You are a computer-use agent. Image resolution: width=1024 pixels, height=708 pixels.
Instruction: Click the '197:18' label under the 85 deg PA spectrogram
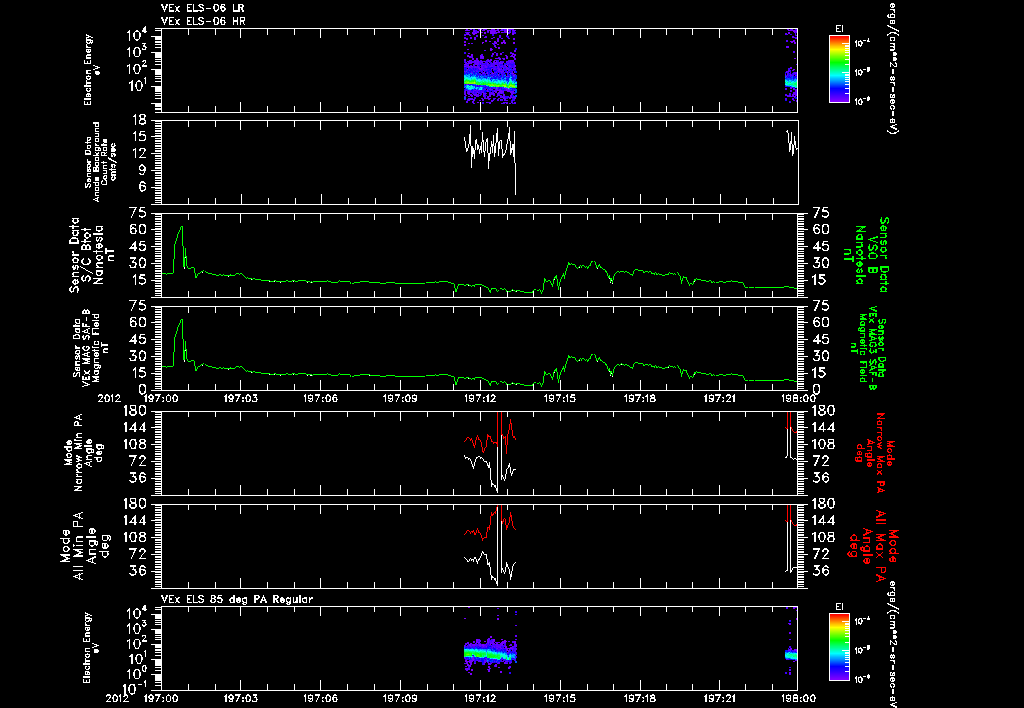tap(639, 698)
